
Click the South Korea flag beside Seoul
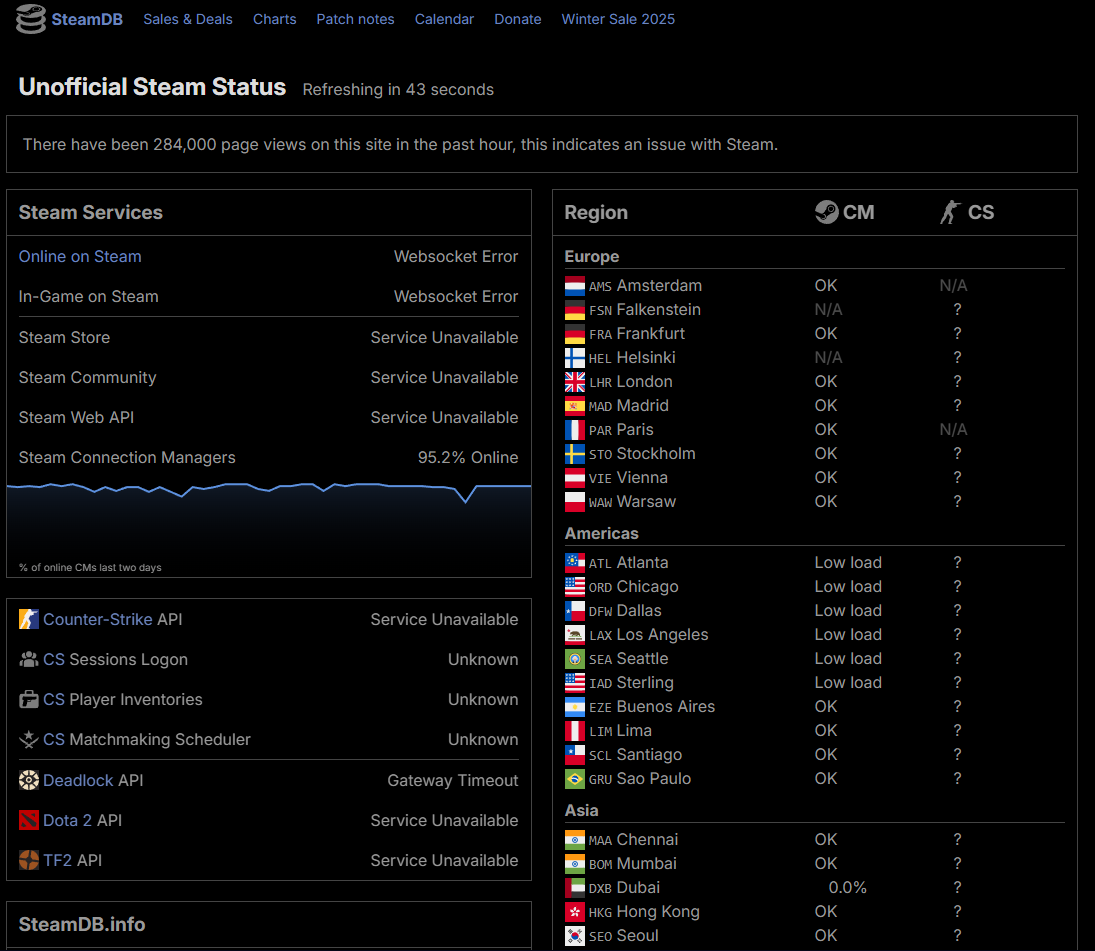pyautogui.click(x=575, y=935)
